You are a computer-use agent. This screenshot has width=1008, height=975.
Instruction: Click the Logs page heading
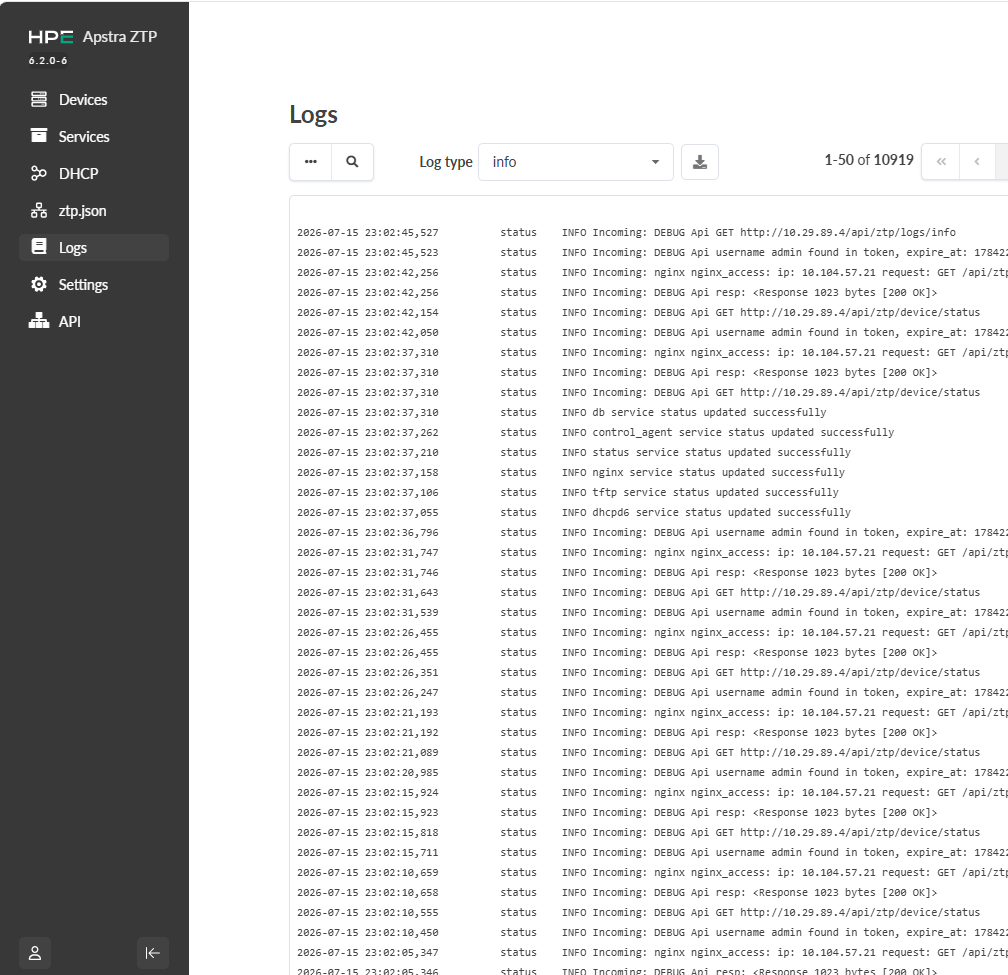[x=313, y=114]
